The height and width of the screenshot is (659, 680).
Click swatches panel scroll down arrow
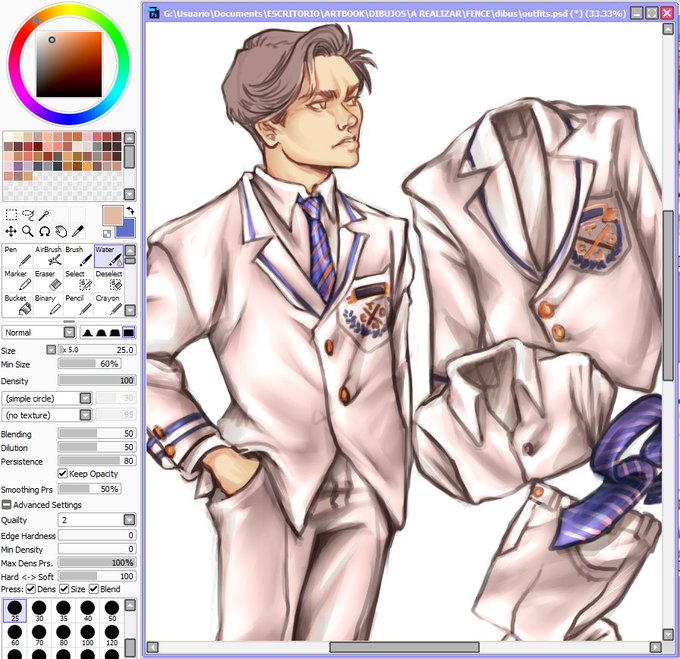(x=130, y=194)
